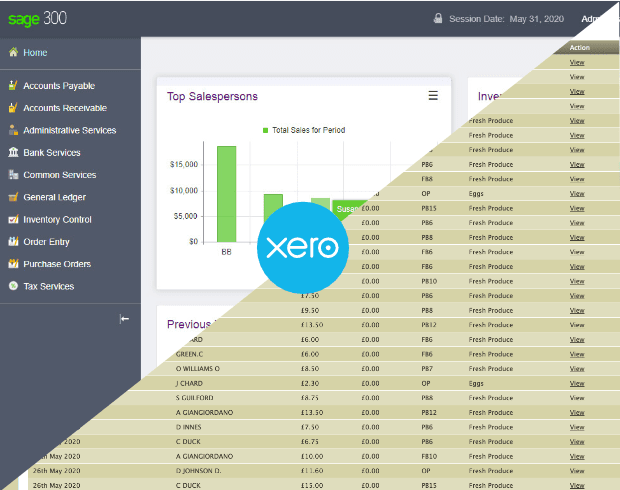The height and width of the screenshot is (490, 620).
Task: Click the Accounts Receivable icon
Action: pyautogui.click(x=13, y=108)
